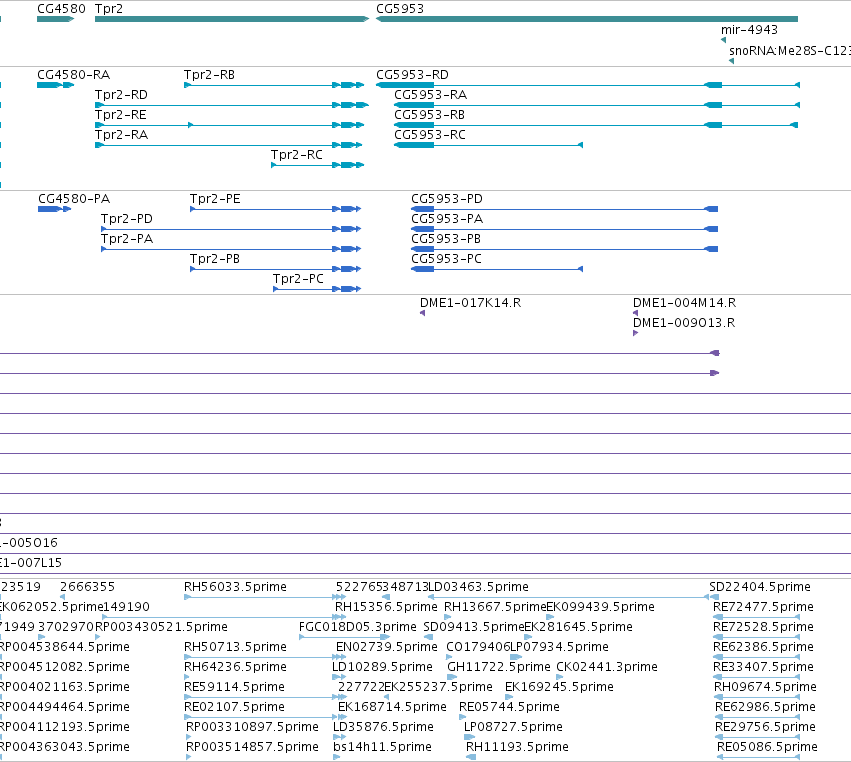Click EST CK02441.3prime
This screenshot has width=851, height=762.
607,667
